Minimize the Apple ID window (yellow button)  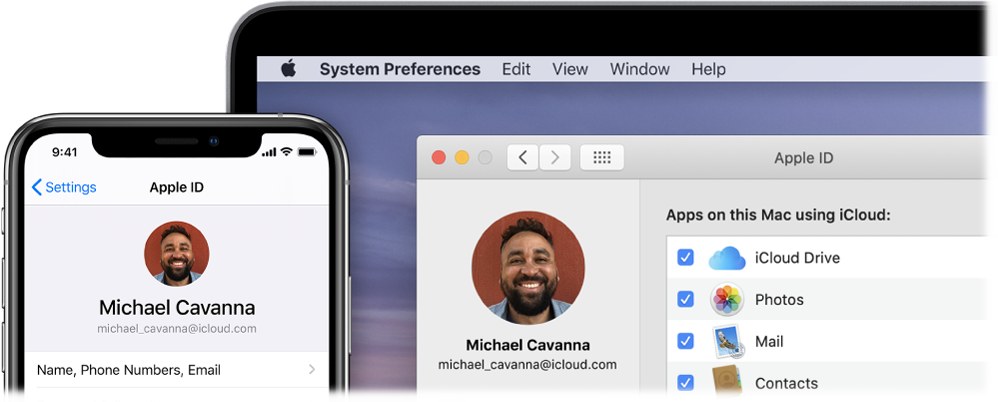[x=461, y=157]
